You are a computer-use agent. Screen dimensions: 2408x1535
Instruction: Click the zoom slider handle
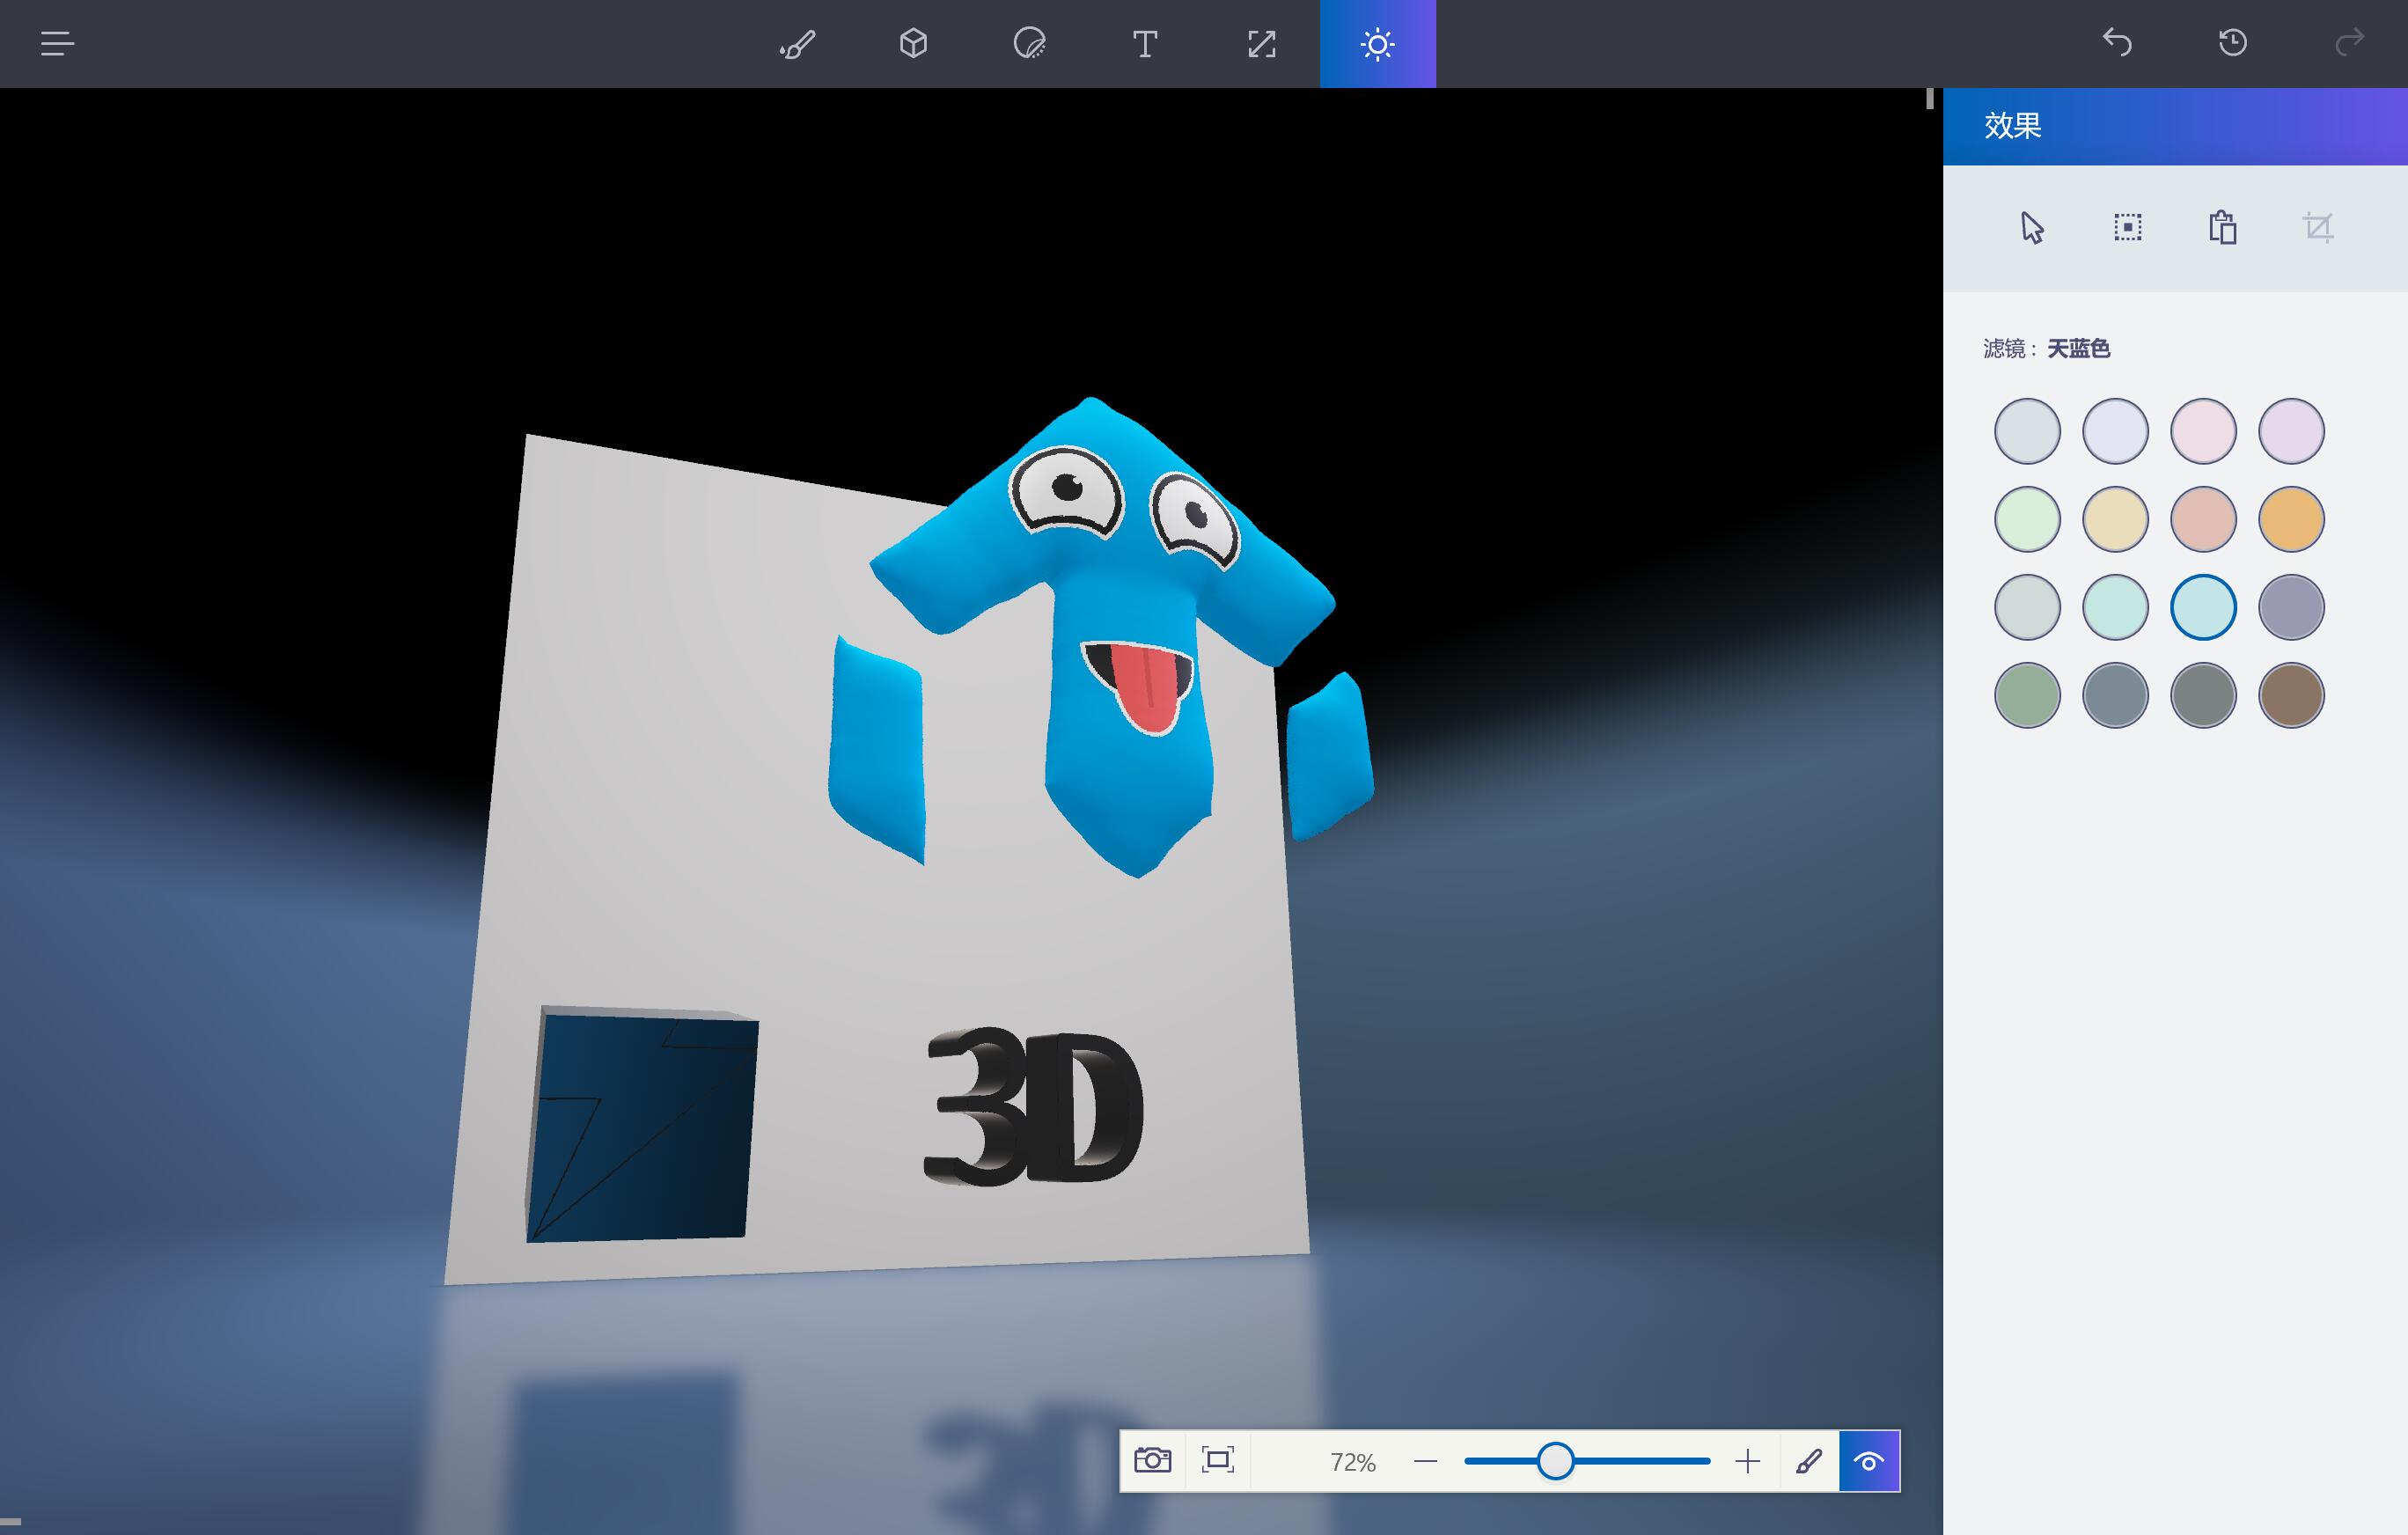[x=1555, y=1461]
